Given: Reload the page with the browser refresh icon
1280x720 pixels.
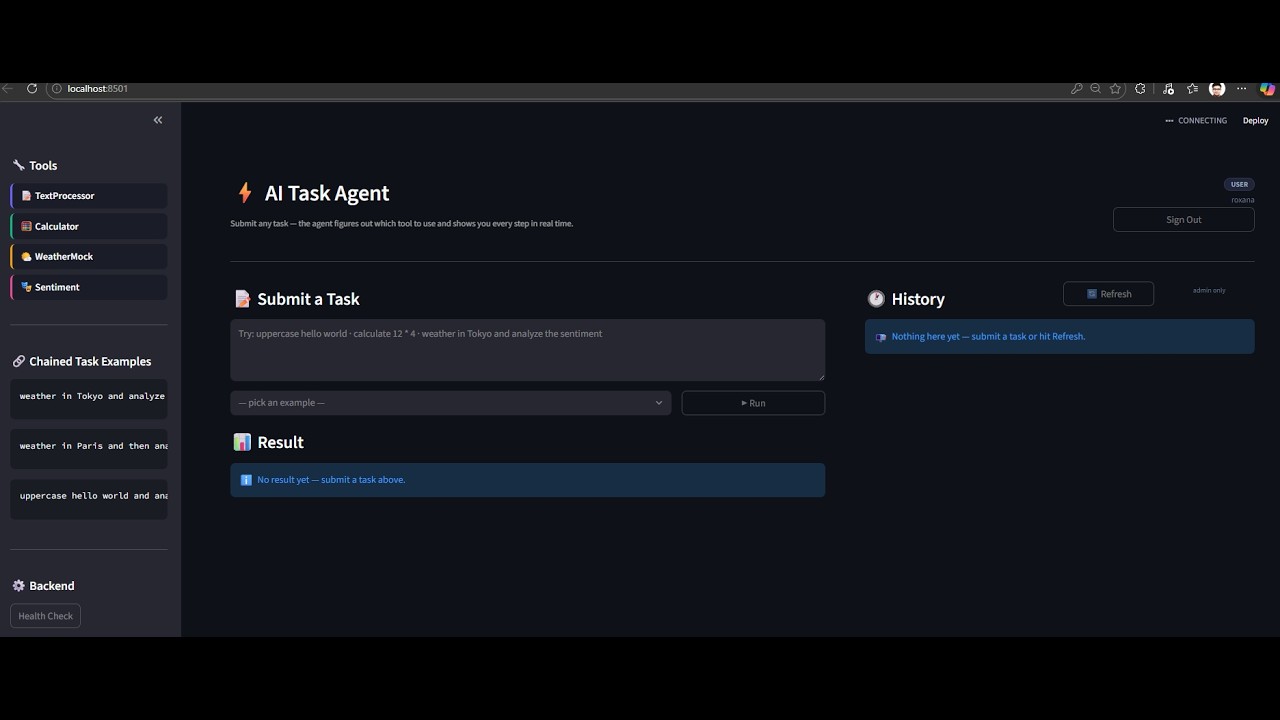Looking at the screenshot, I should 32,89.
